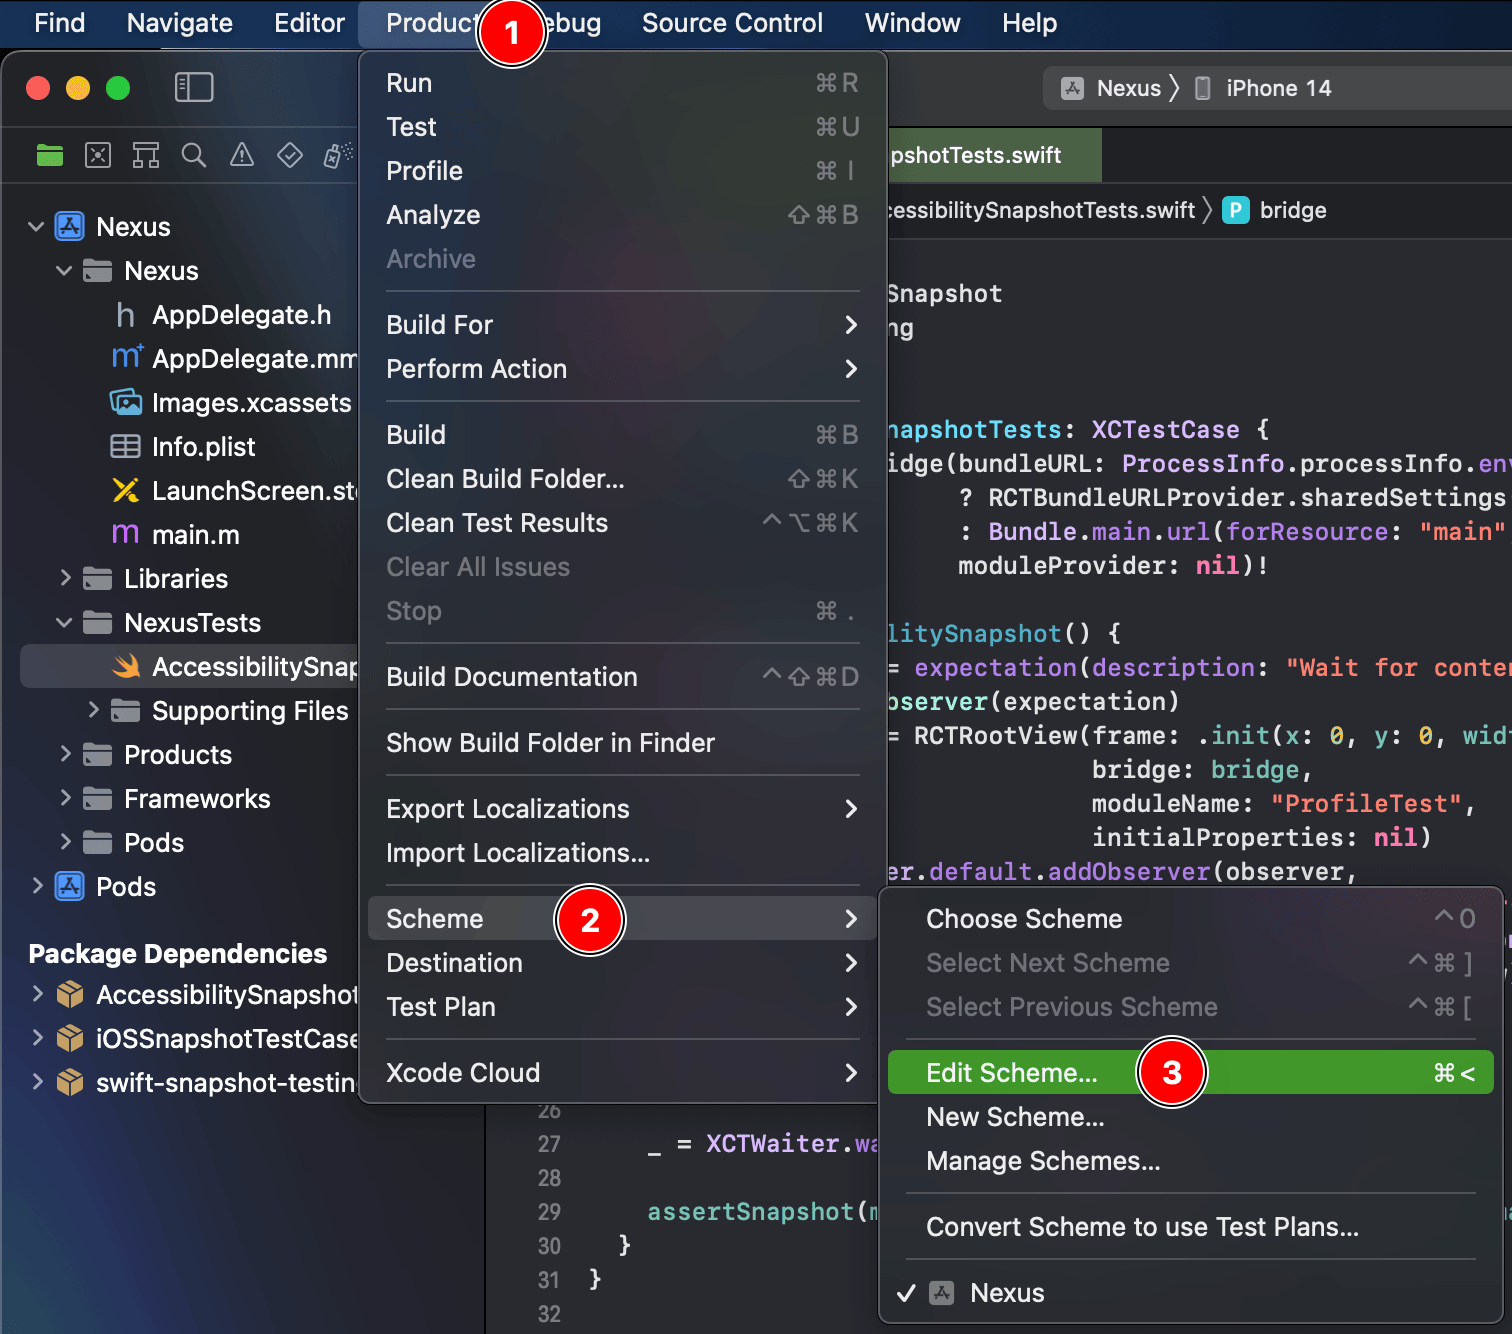1512x1334 pixels.
Task: Click iPhone 14 destination selector
Action: (1264, 88)
